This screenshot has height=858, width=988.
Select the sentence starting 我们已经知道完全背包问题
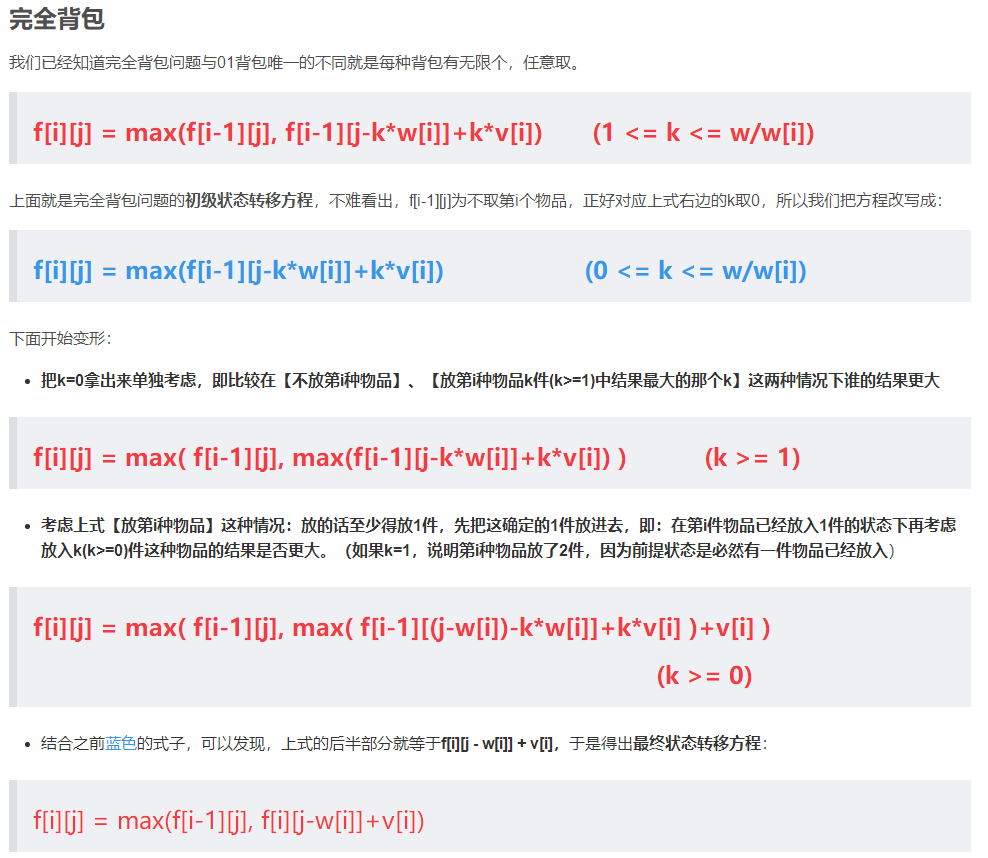point(295,62)
